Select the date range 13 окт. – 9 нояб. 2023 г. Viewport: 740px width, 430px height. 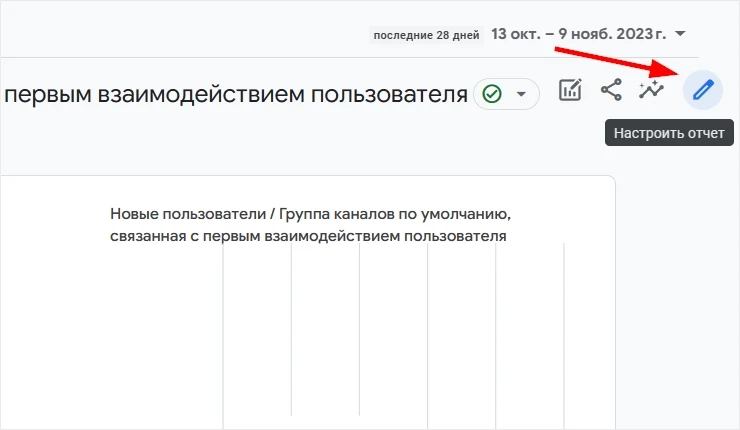579,34
